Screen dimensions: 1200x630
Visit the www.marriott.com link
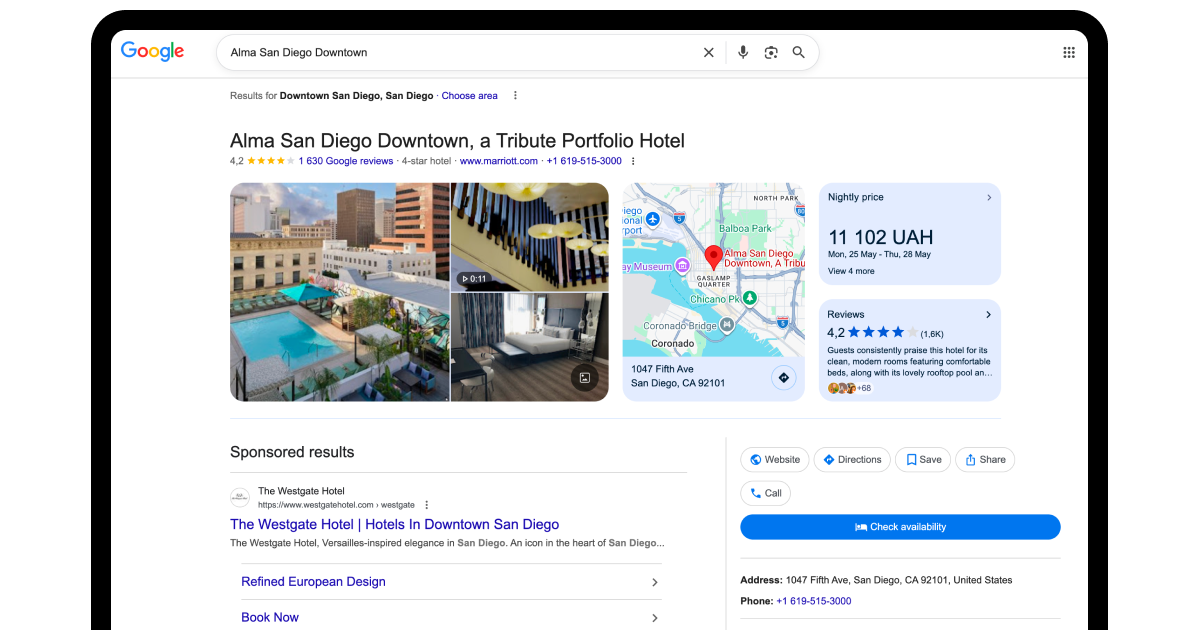click(x=499, y=160)
